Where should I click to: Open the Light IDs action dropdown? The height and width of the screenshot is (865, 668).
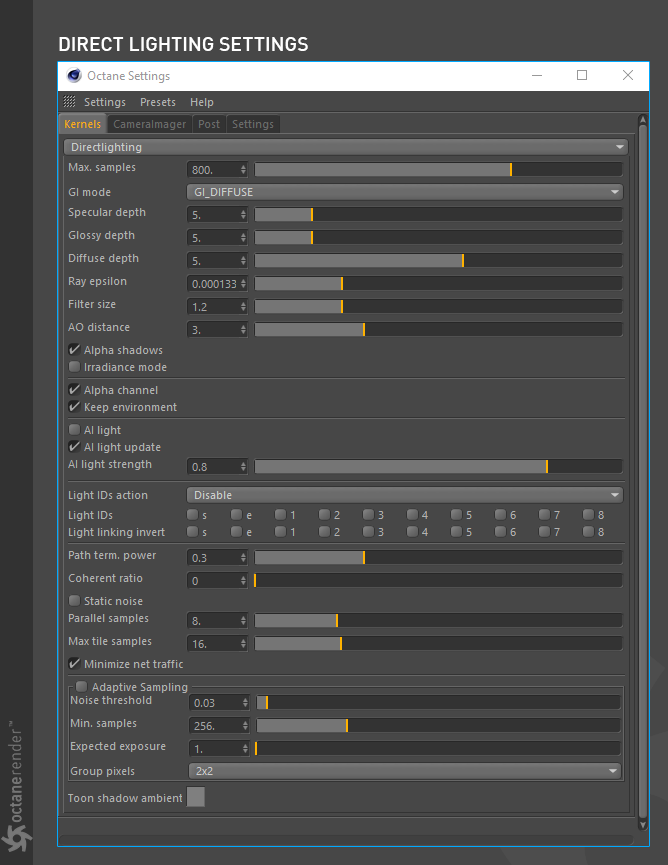(405, 495)
